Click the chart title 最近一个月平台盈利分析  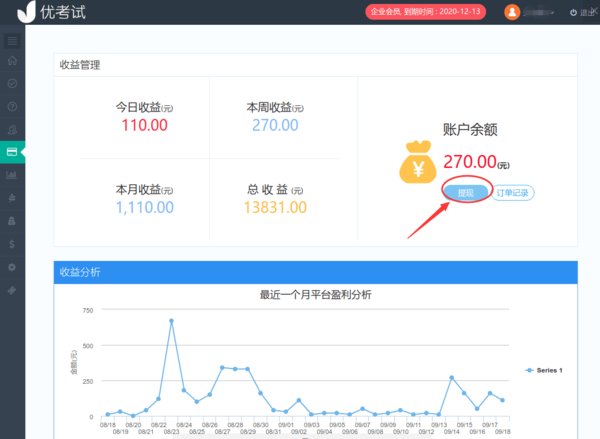[x=316, y=295]
